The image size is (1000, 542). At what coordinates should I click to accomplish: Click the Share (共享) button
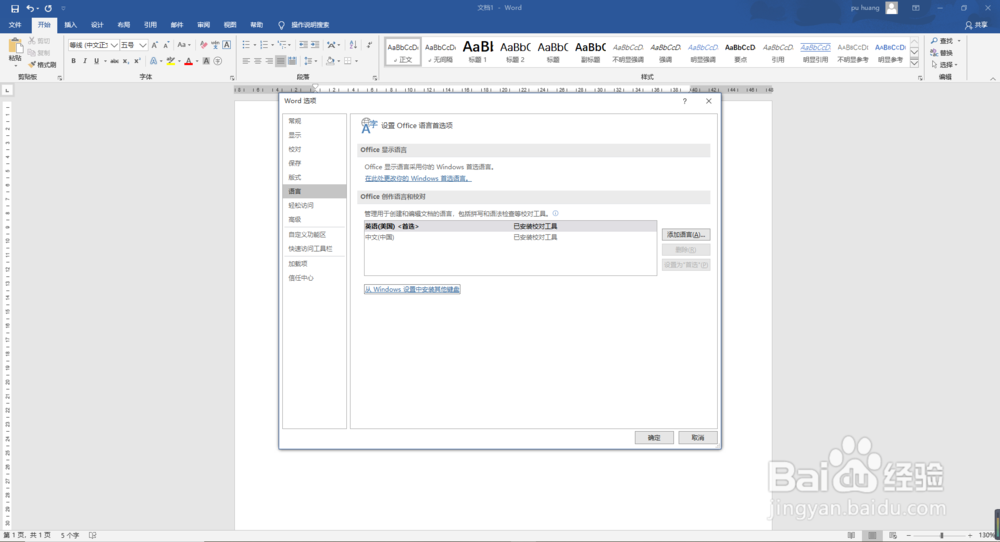pos(976,25)
